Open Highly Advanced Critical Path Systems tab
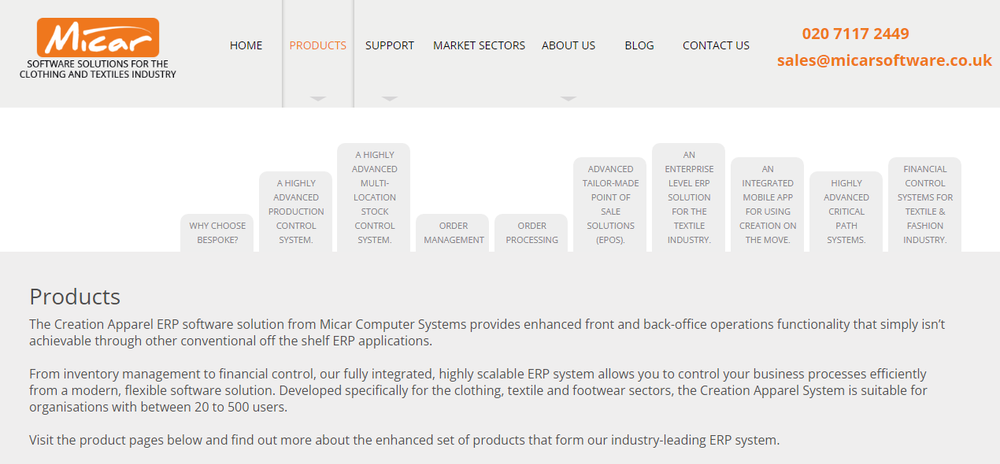 [846, 212]
